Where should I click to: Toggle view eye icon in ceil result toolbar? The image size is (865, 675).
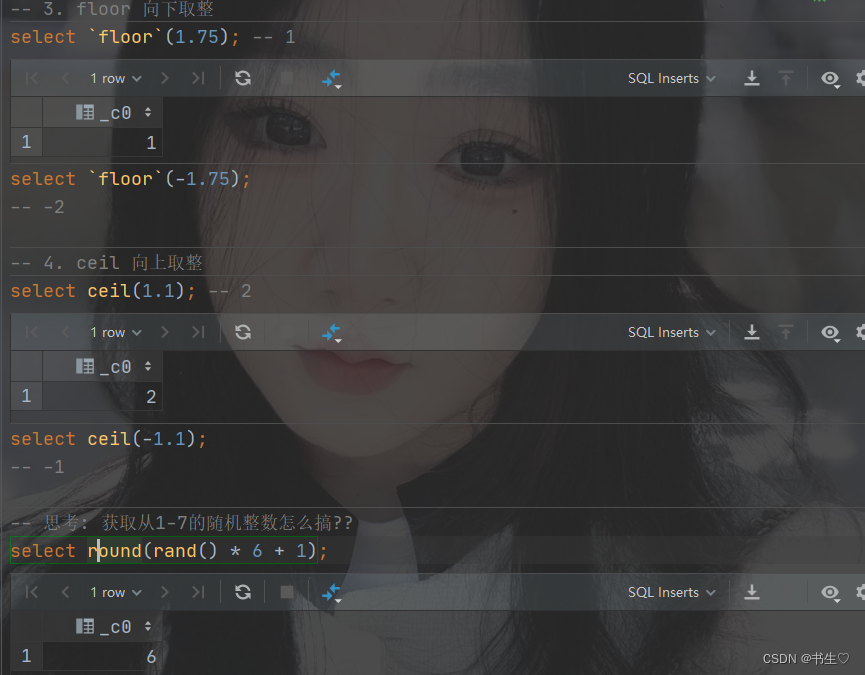pos(830,333)
